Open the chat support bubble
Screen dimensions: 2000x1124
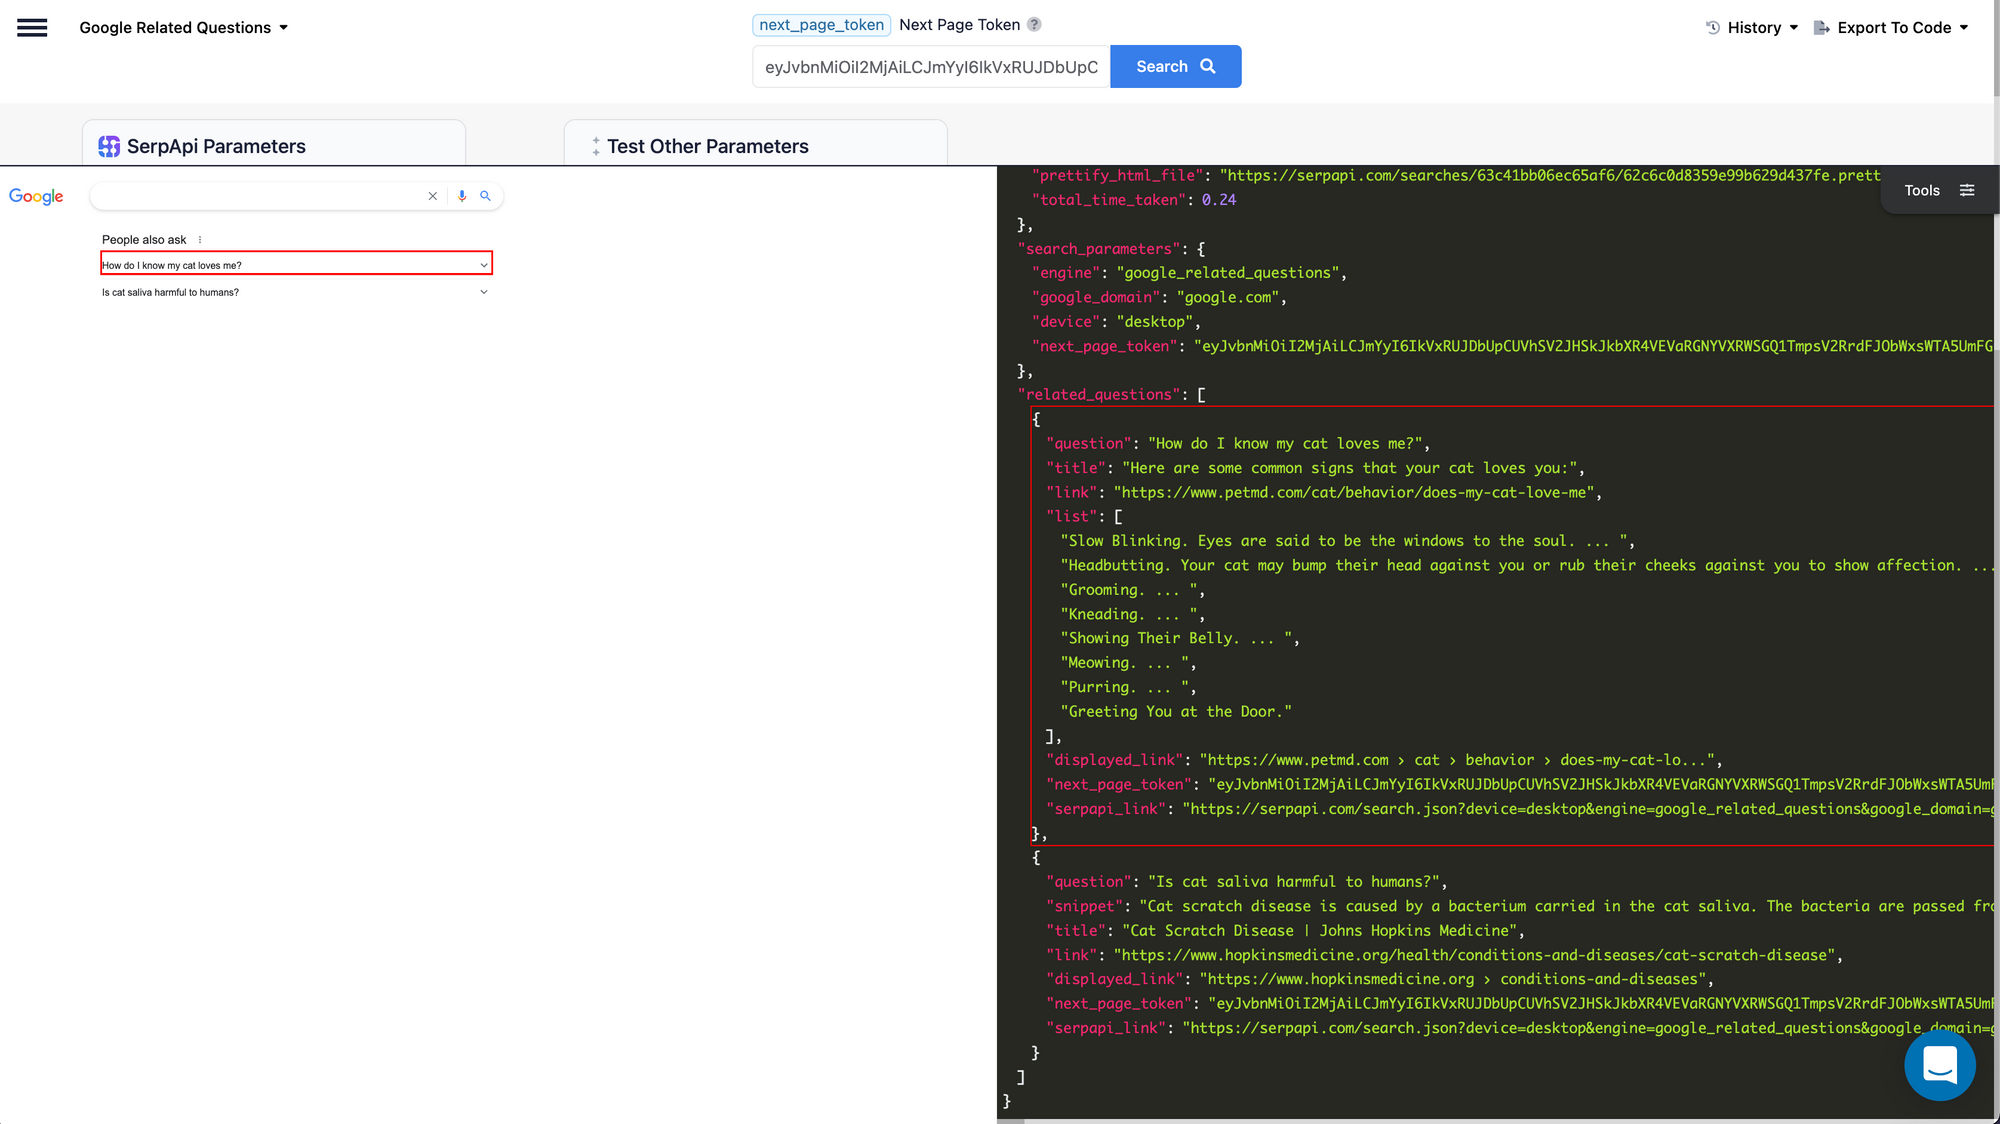1939,1065
